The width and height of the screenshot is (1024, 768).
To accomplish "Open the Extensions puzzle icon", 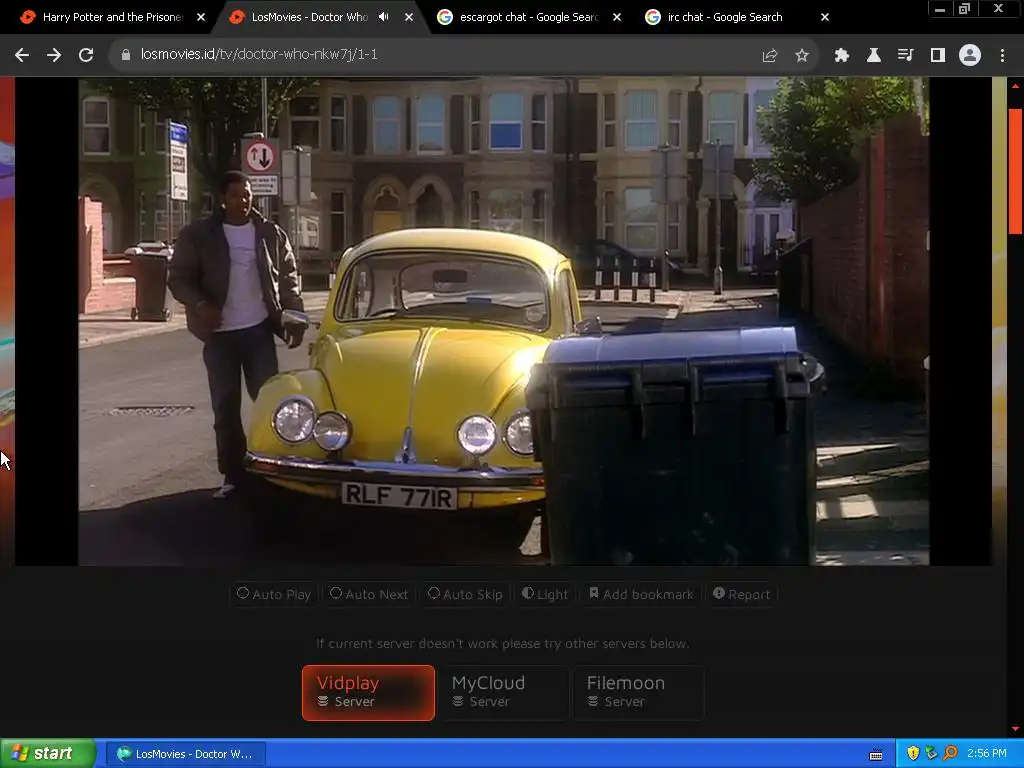I will (842, 56).
